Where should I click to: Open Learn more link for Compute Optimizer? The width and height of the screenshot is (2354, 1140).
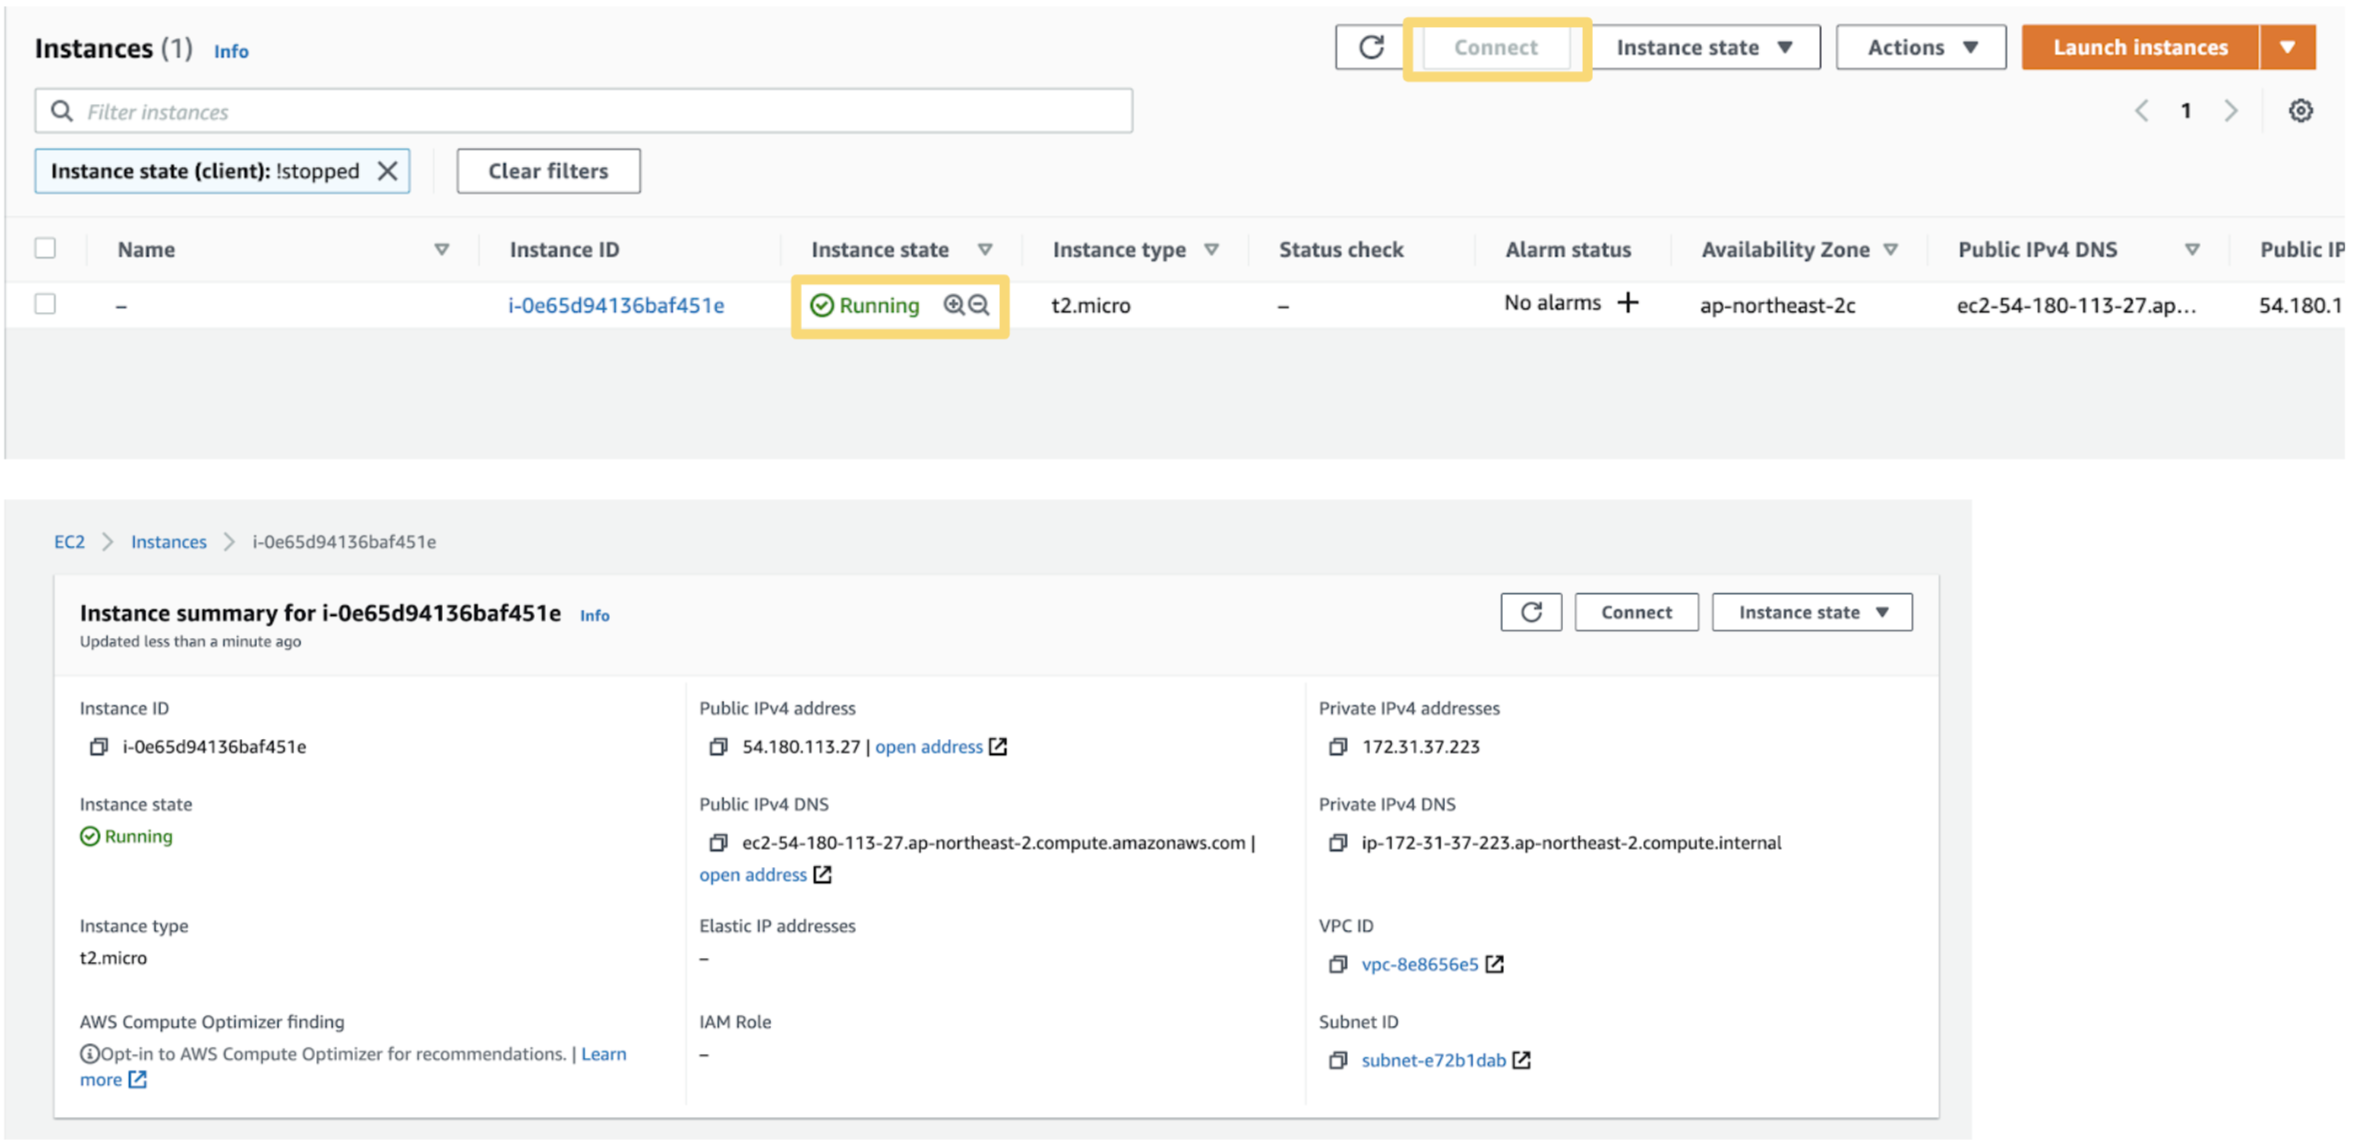[603, 1054]
